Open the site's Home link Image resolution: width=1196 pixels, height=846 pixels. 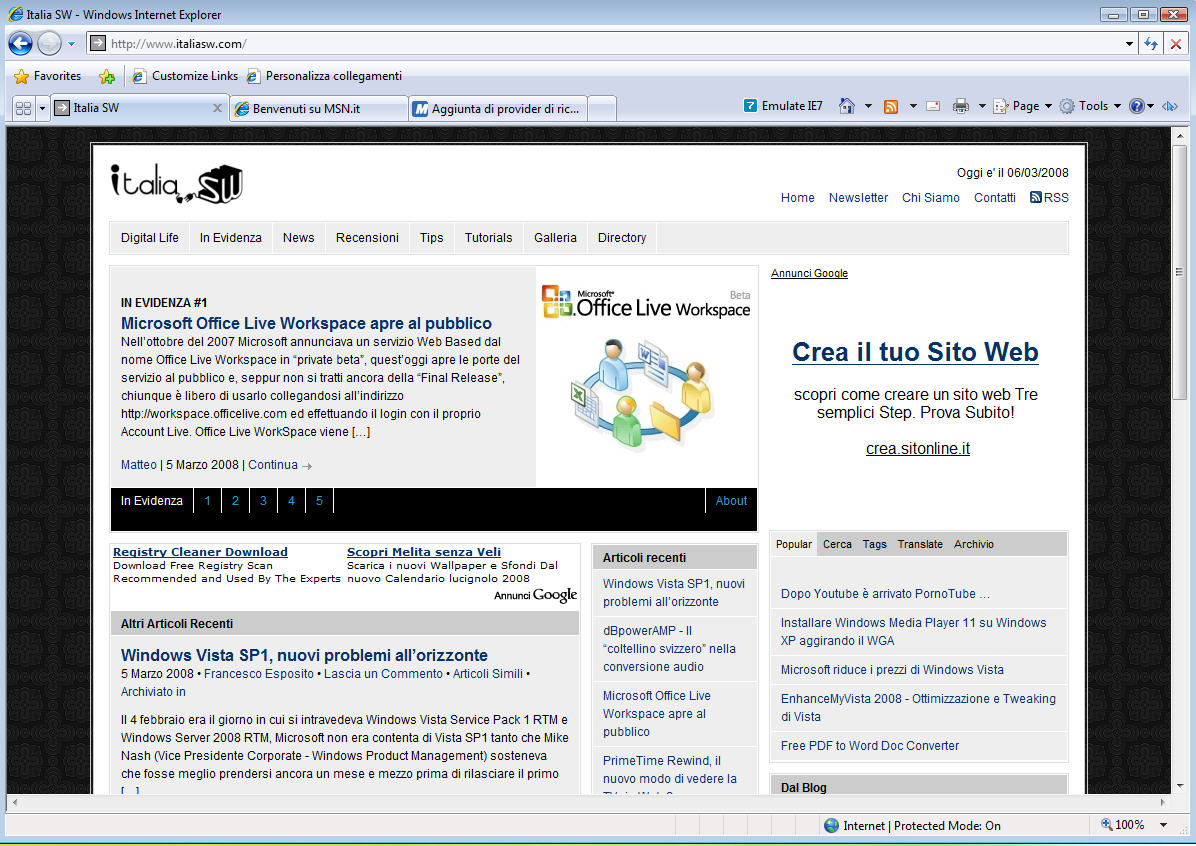coord(797,198)
